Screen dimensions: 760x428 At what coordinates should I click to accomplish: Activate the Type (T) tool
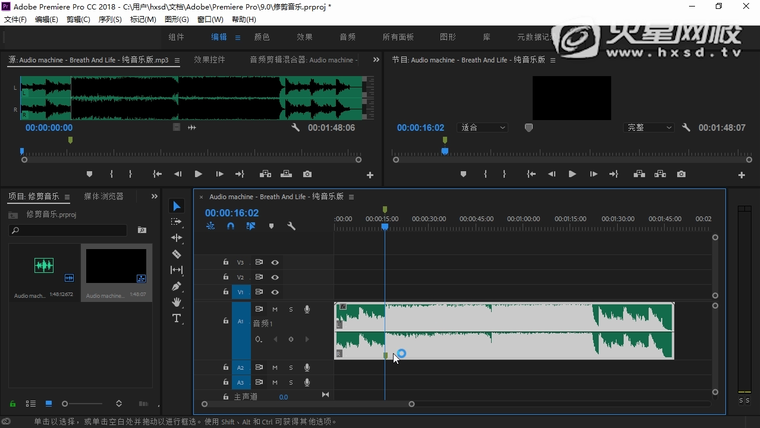(x=177, y=318)
